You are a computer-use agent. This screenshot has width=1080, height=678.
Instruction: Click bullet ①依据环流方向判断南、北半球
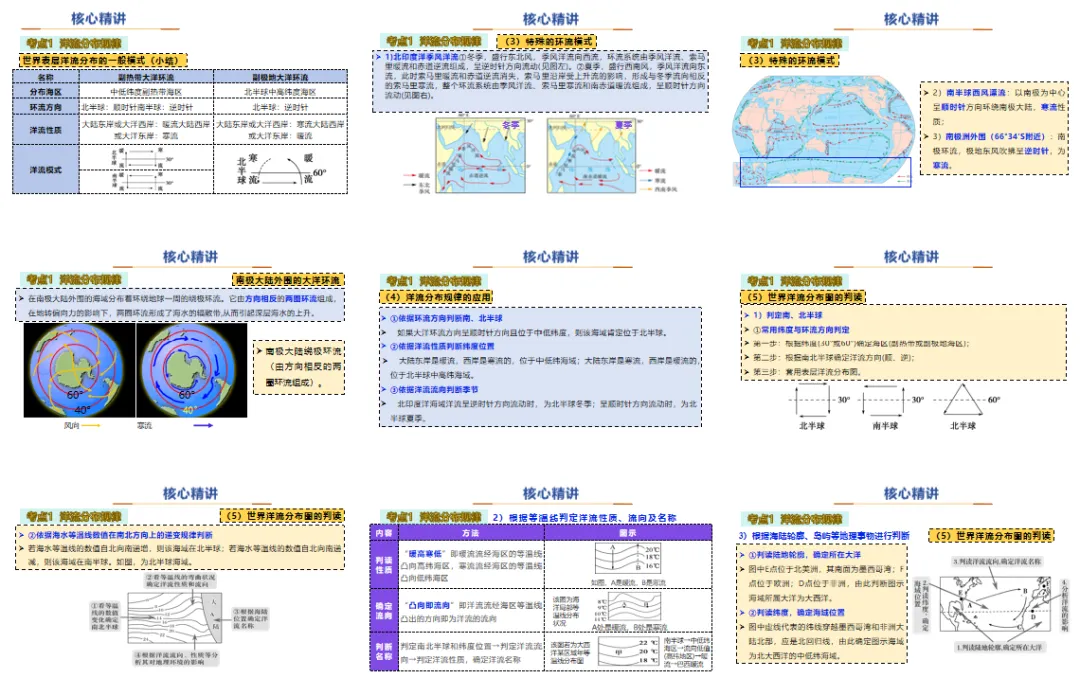446,318
